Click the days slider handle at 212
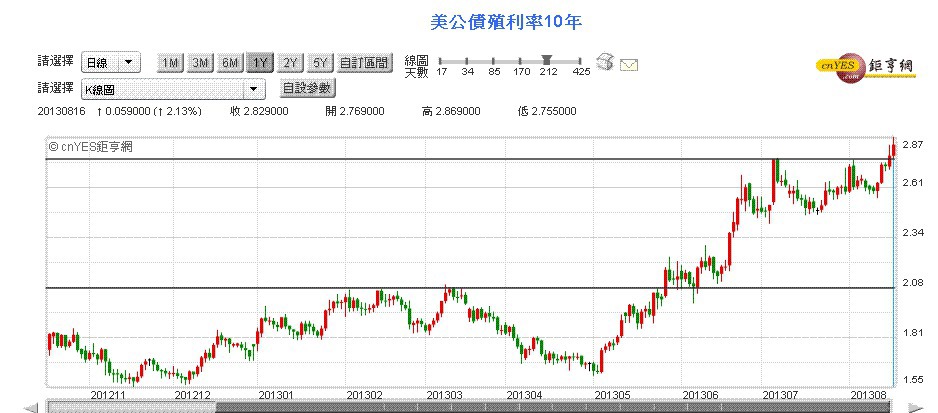Image resolution: width=938 pixels, height=413 pixels. (x=546, y=60)
